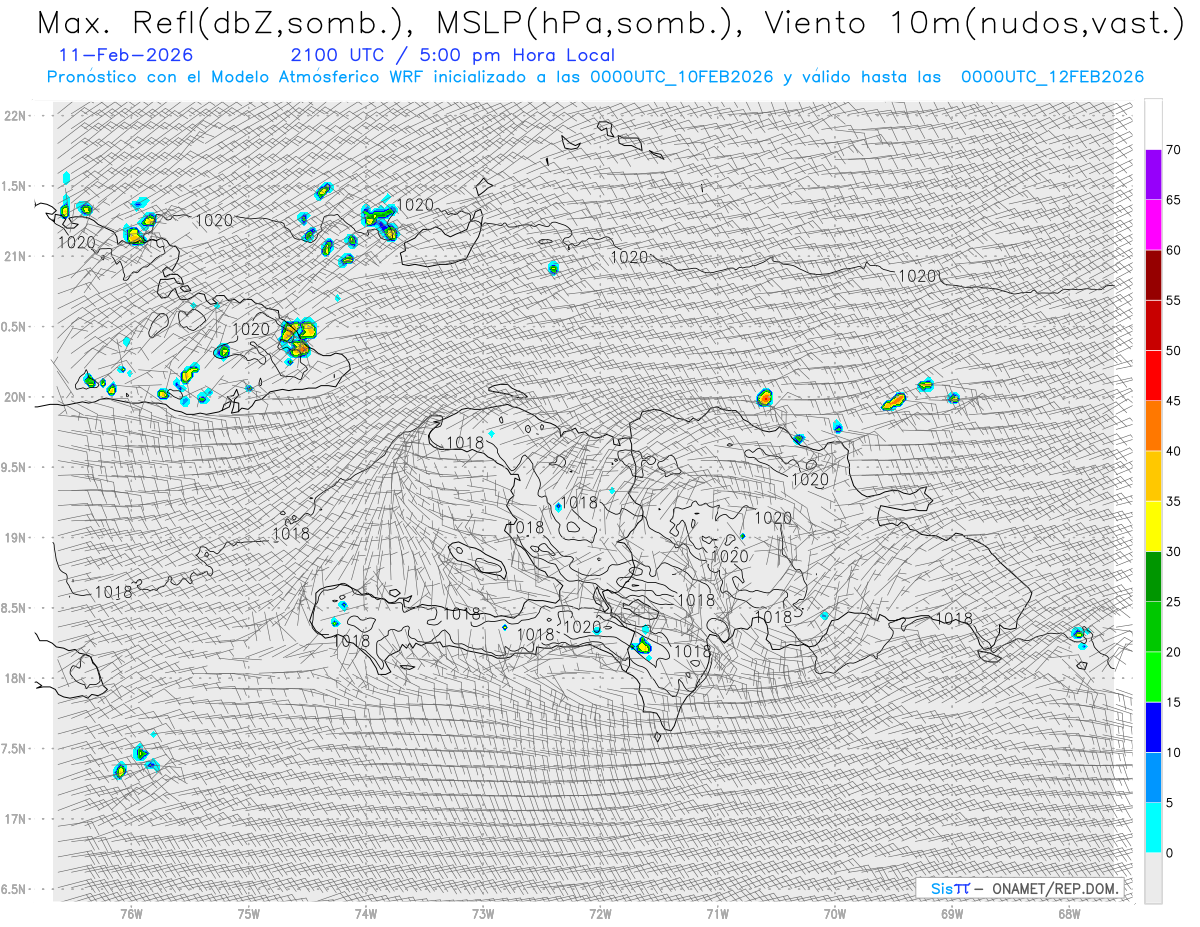Click the '22N' latitude axis label
This screenshot has width=1200, height=927.
point(16,116)
